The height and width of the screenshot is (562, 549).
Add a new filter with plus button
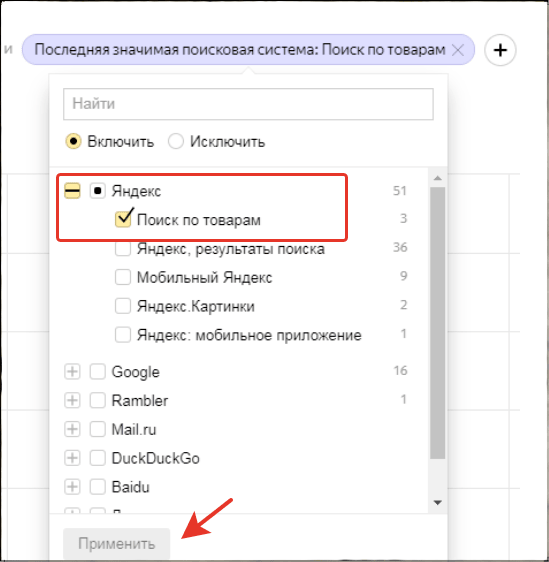pos(500,50)
